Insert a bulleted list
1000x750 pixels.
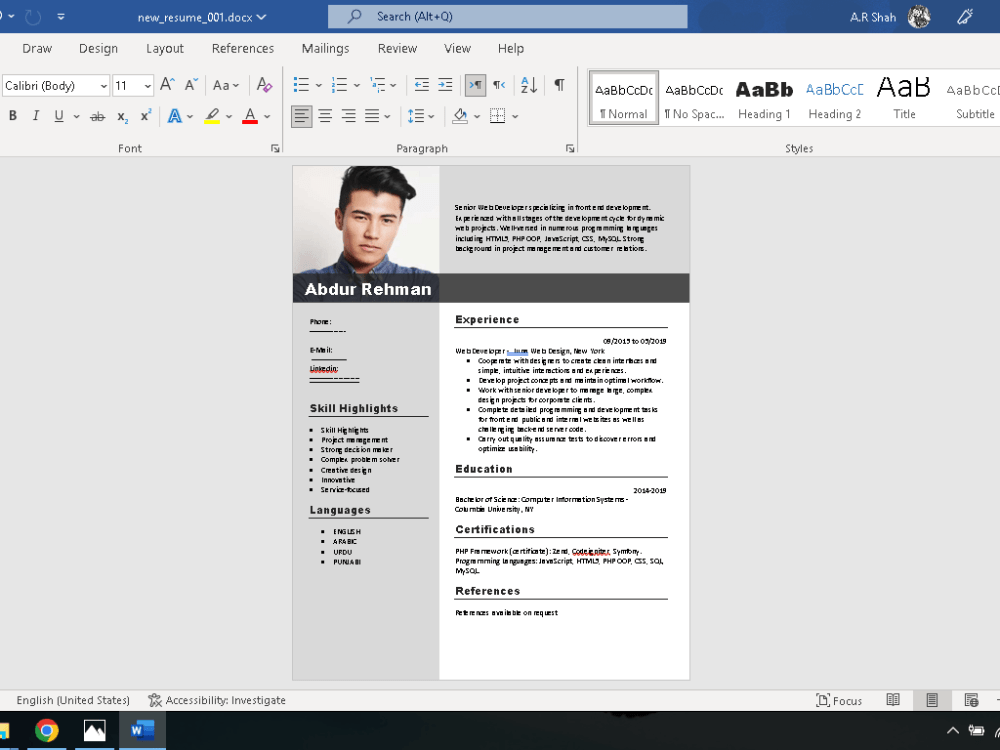301,85
